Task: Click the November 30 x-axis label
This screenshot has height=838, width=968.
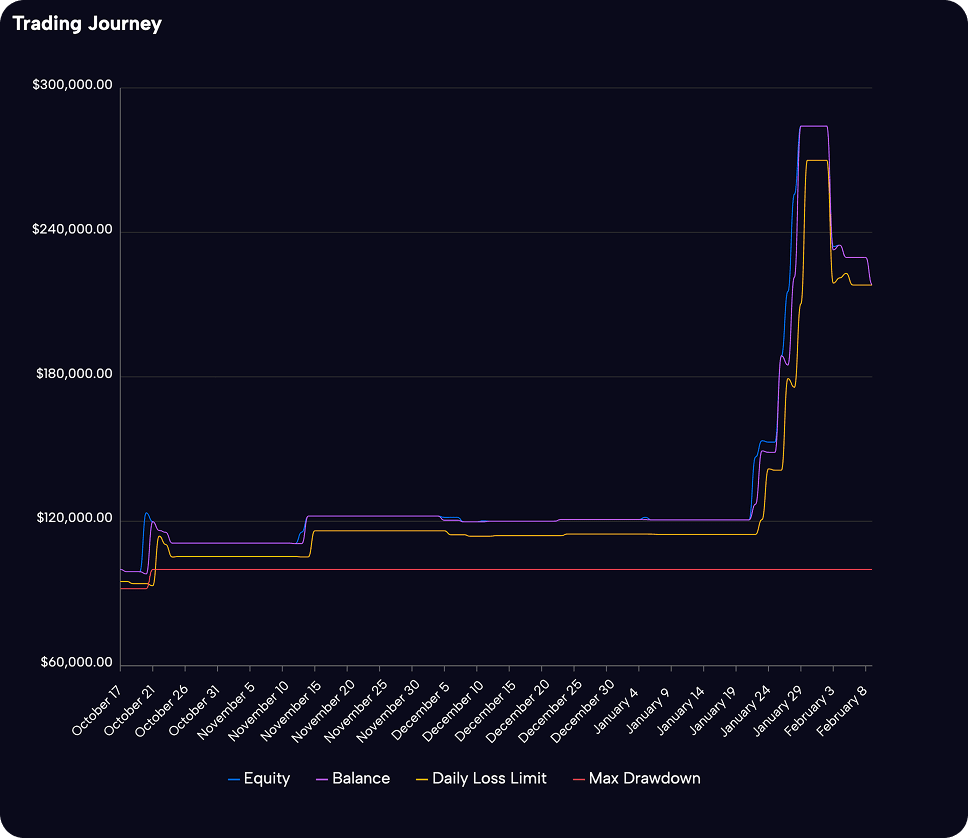Action: [388, 711]
